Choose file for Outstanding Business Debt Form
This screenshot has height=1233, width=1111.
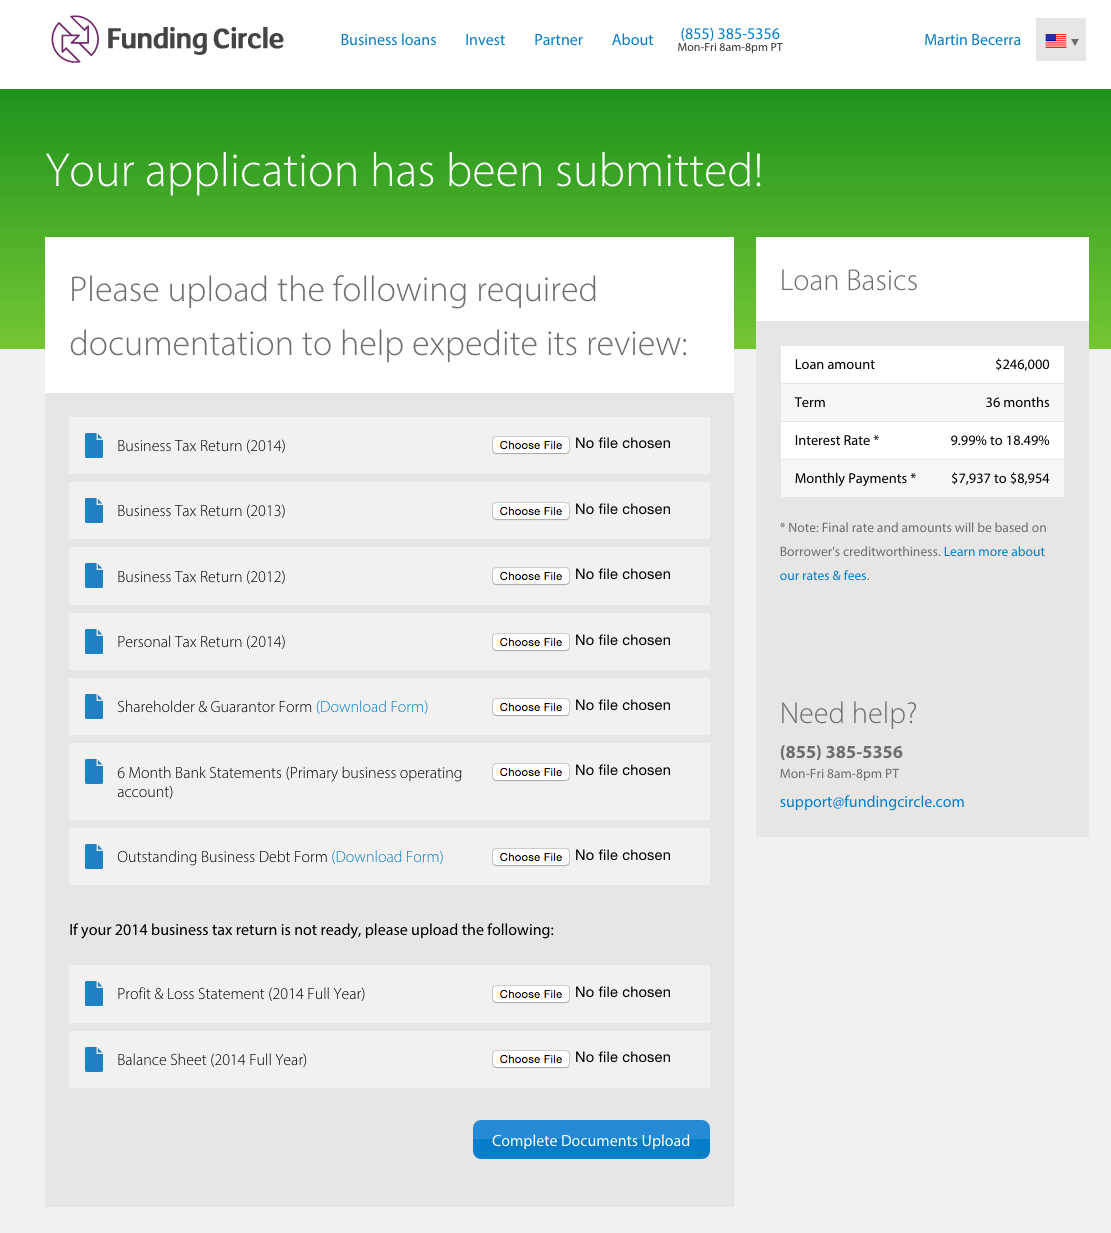tap(531, 857)
